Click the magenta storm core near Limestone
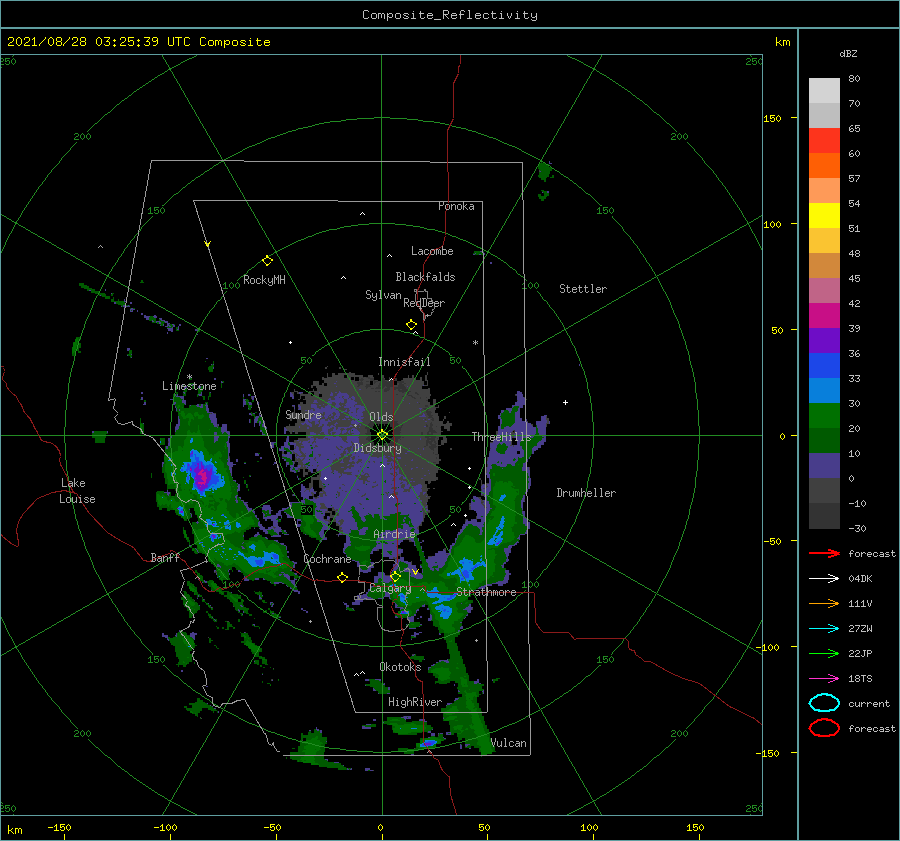The image size is (900, 841). pyautogui.click(x=201, y=476)
